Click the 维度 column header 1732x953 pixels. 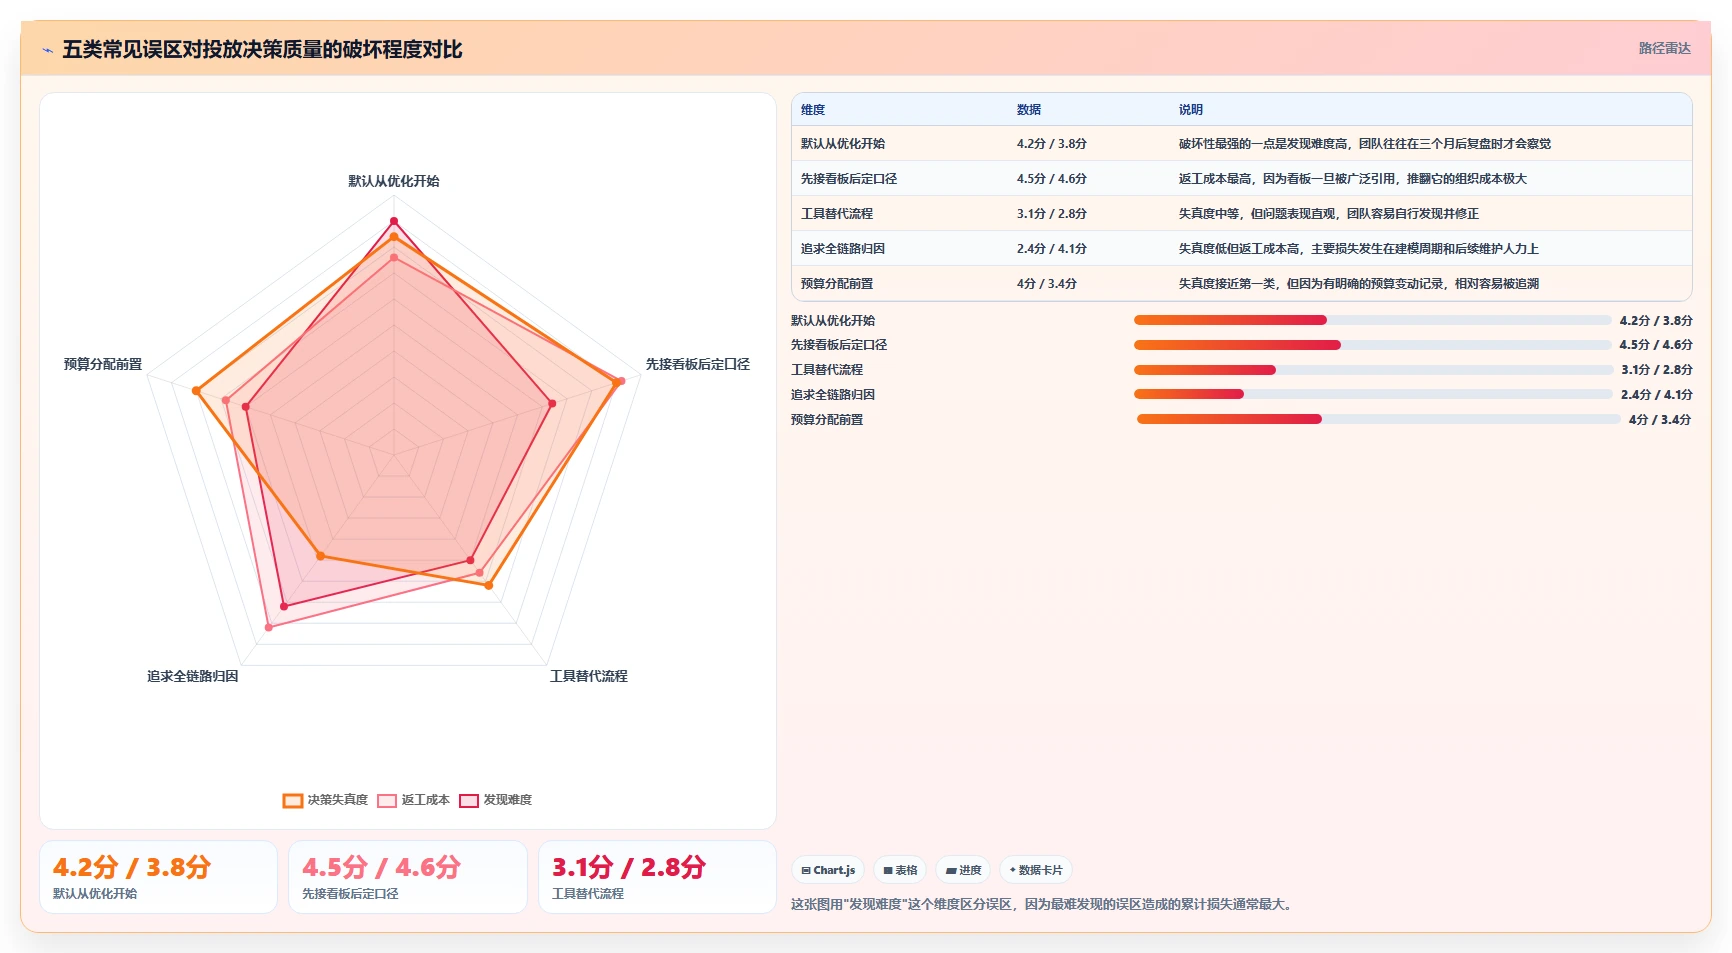click(813, 110)
